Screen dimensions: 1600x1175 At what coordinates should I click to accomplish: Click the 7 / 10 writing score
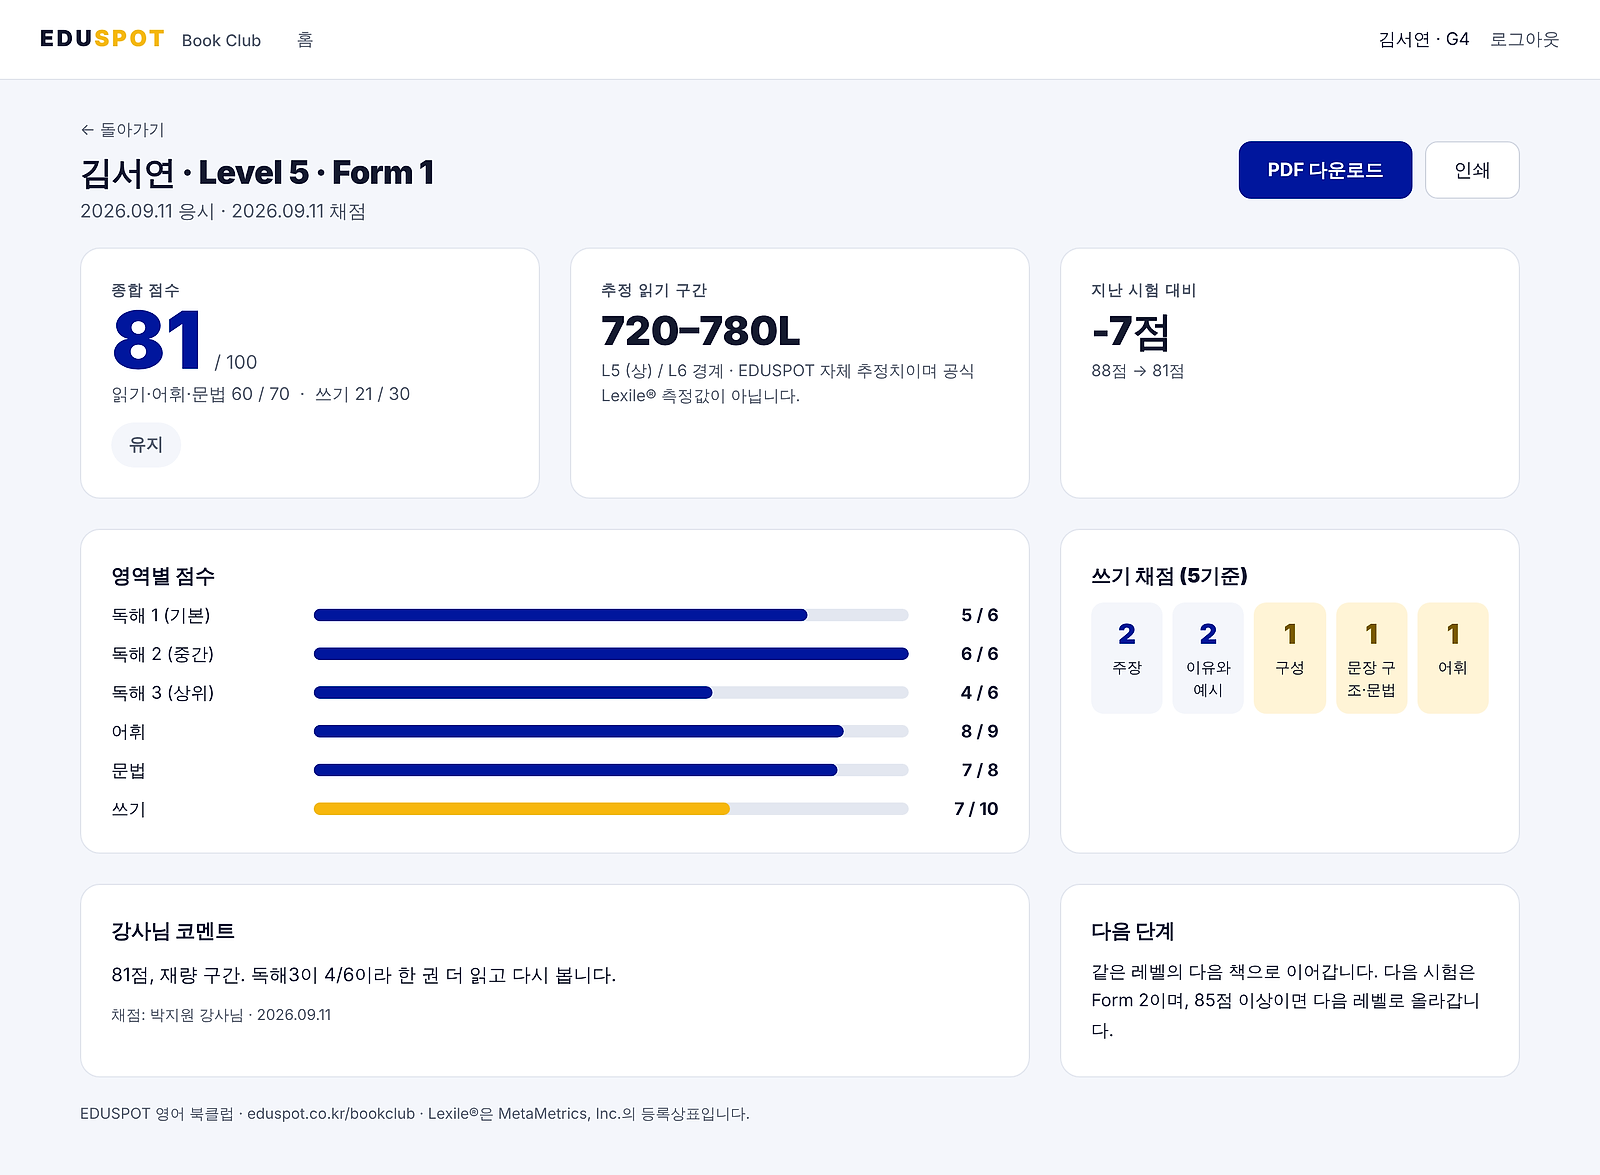(x=976, y=809)
